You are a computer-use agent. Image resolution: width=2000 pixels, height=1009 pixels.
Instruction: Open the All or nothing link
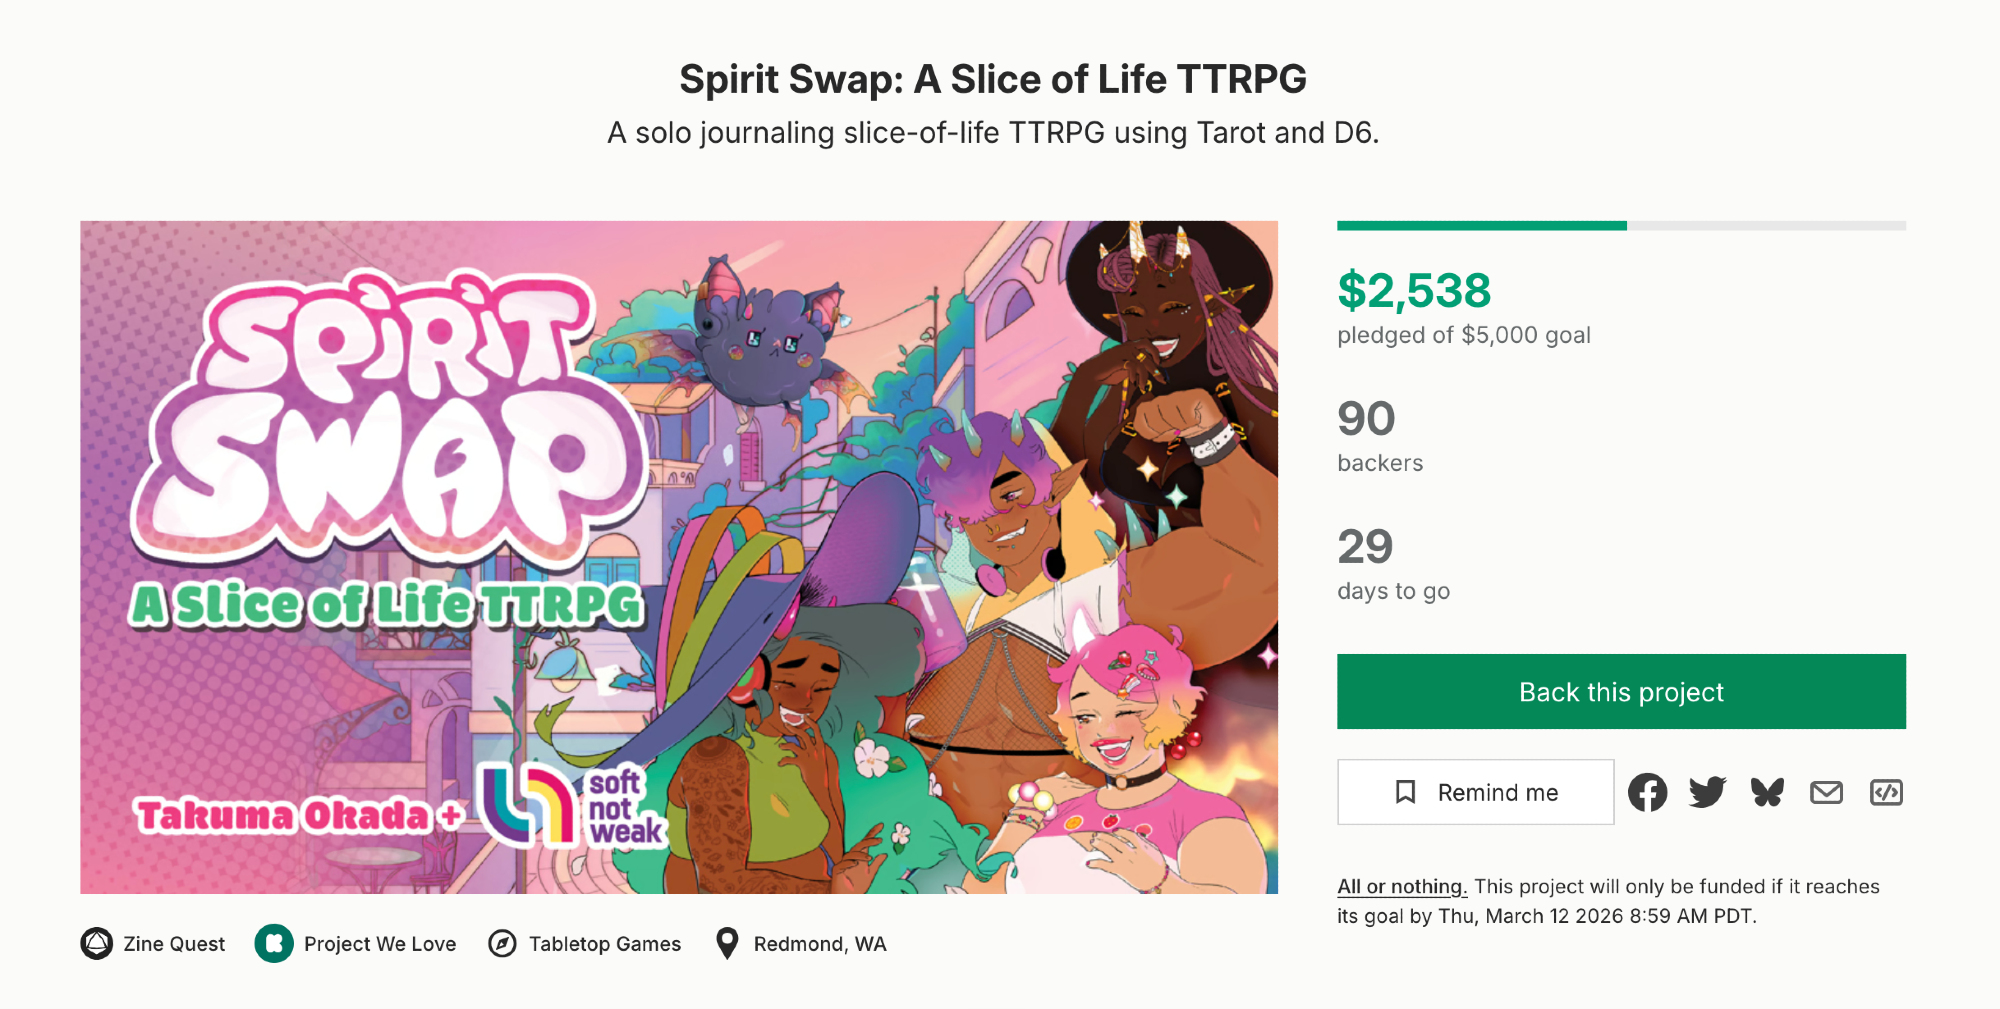point(1401,887)
